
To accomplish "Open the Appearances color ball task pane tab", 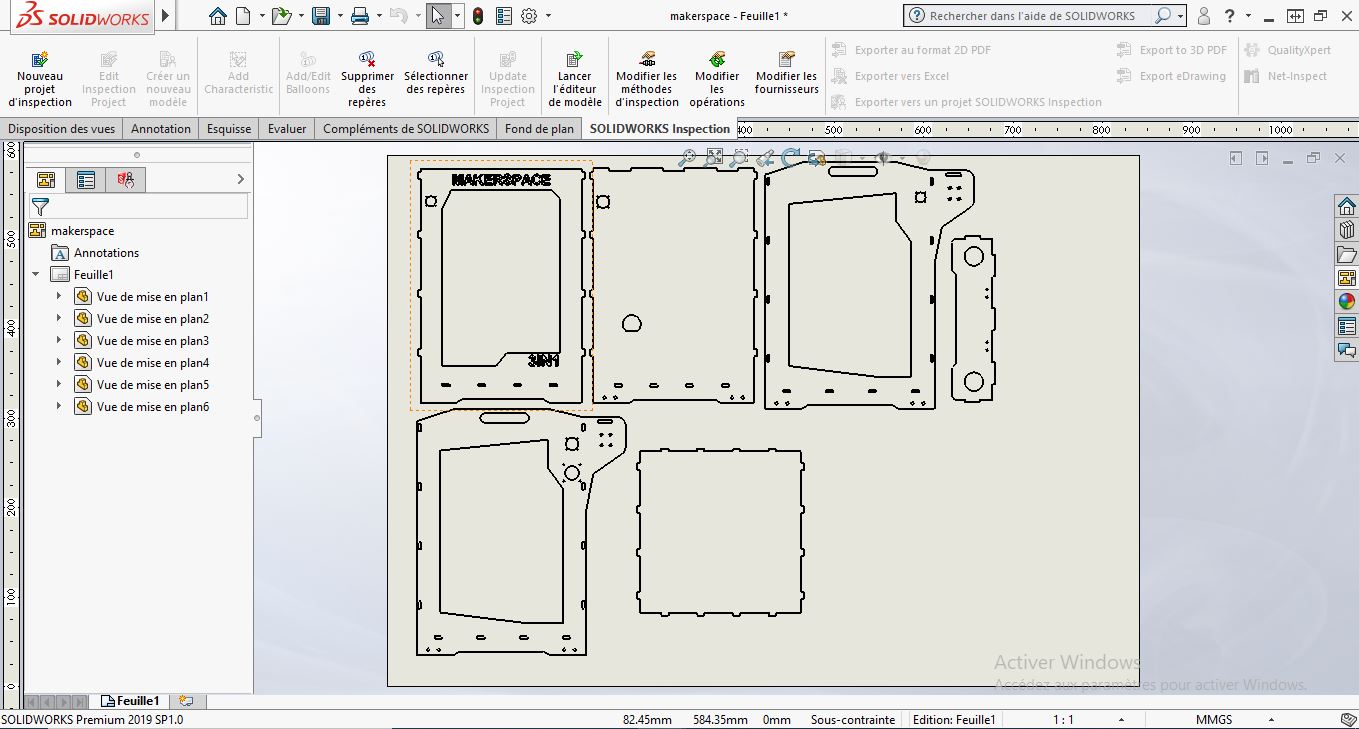I will point(1347,302).
